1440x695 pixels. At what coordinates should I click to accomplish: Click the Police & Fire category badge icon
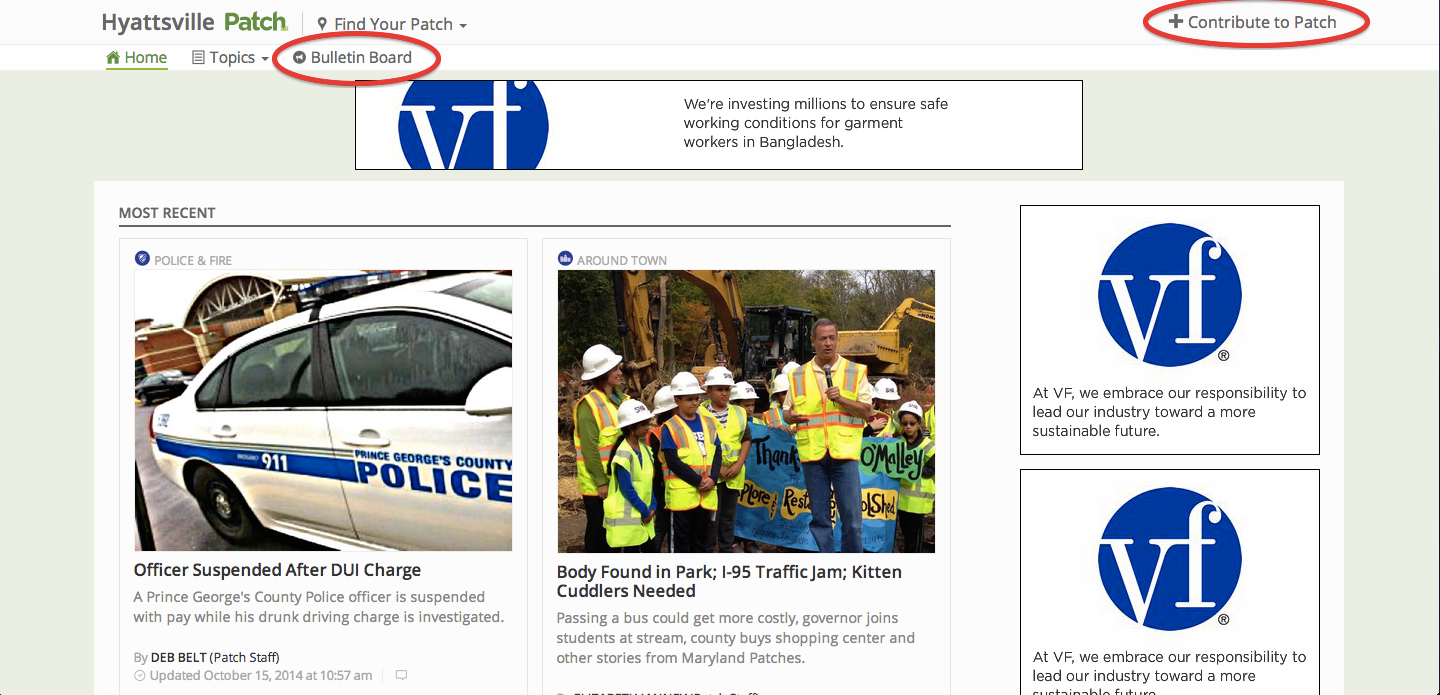click(x=142, y=258)
